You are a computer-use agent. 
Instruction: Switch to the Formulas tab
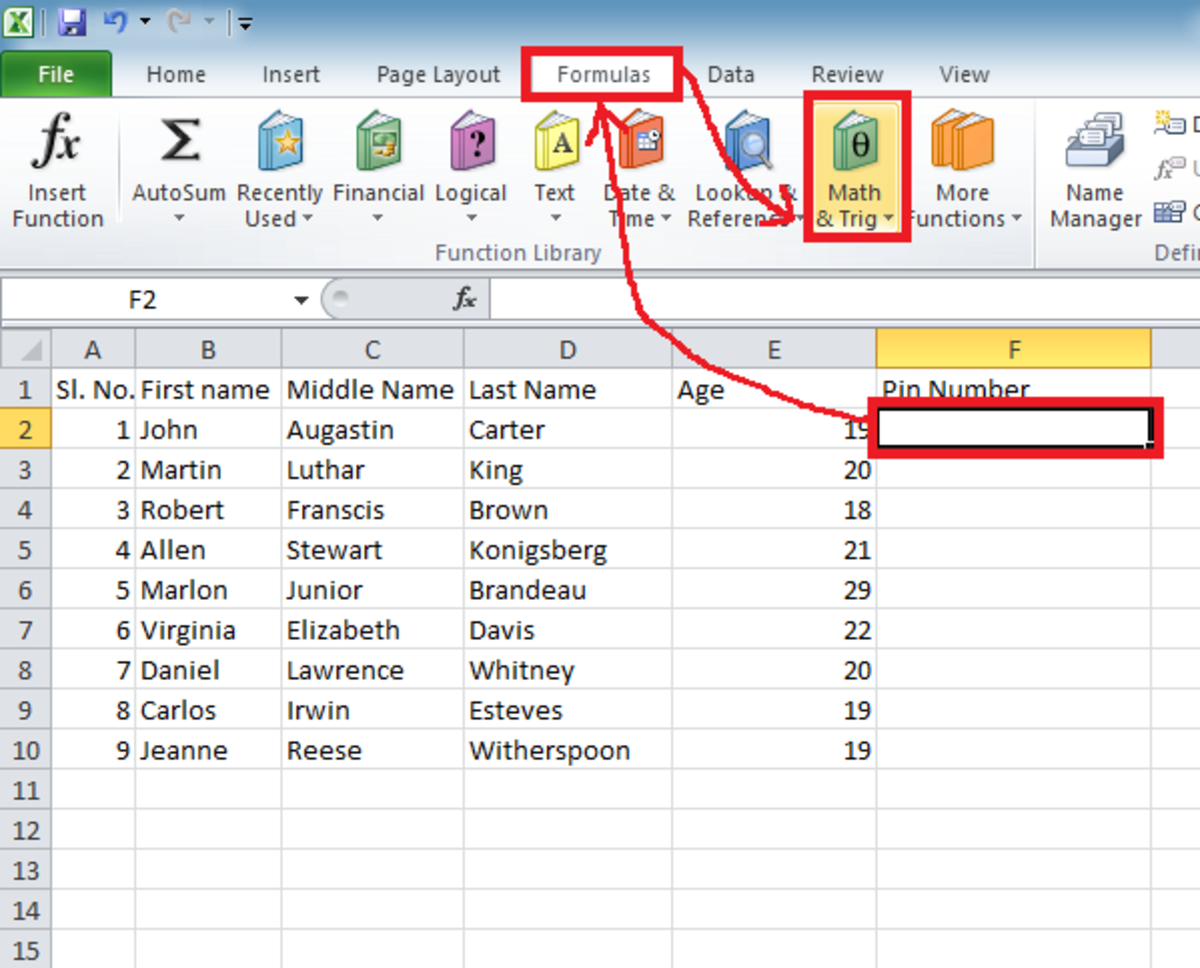pyautogui.click(x=603, y=74)
